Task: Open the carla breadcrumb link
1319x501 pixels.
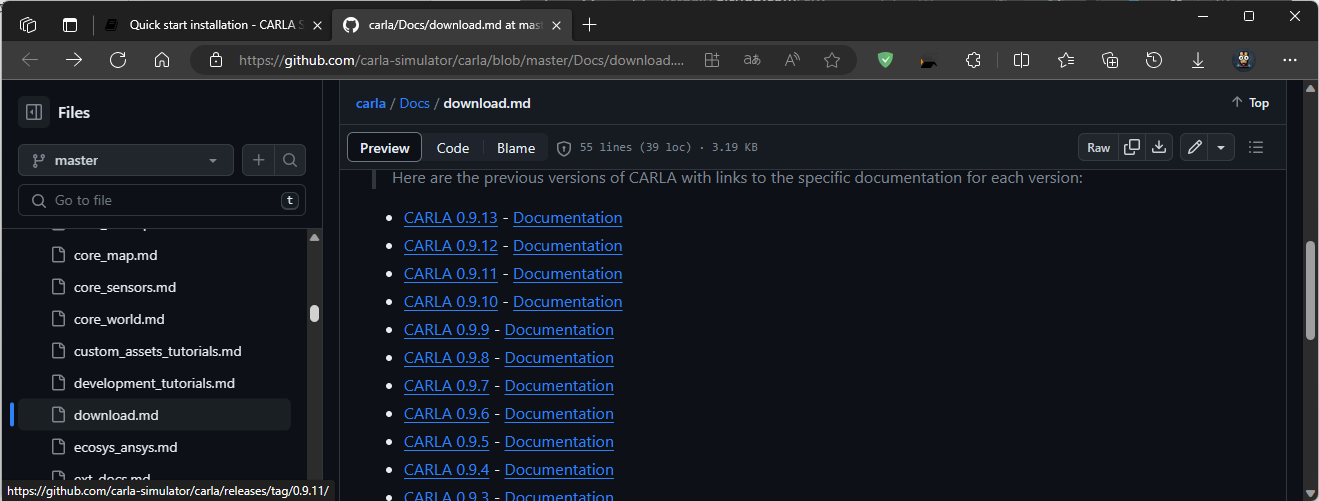Action: point(371,103)
